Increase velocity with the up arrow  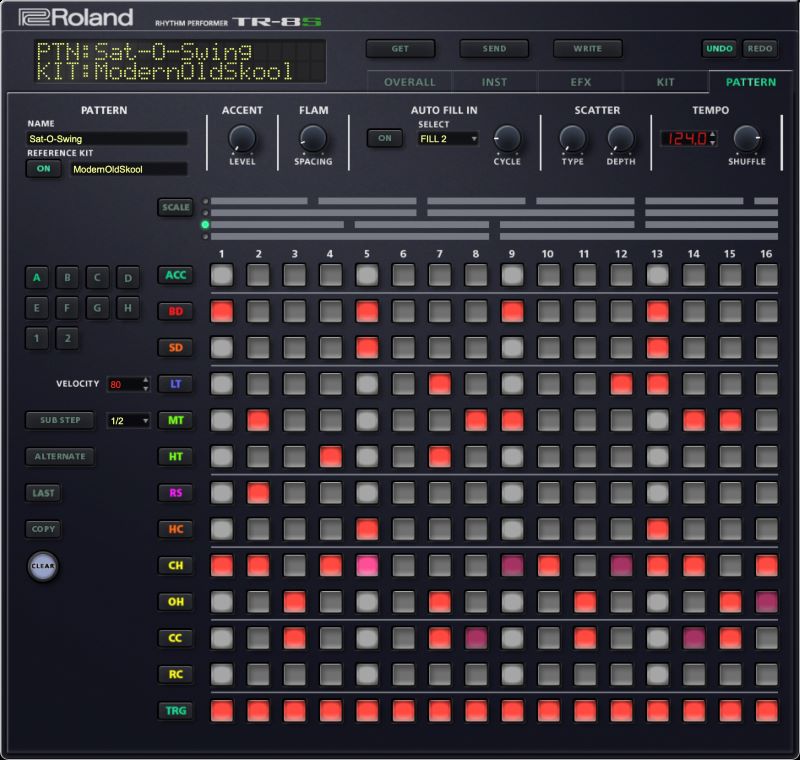[x=146, y=380]
